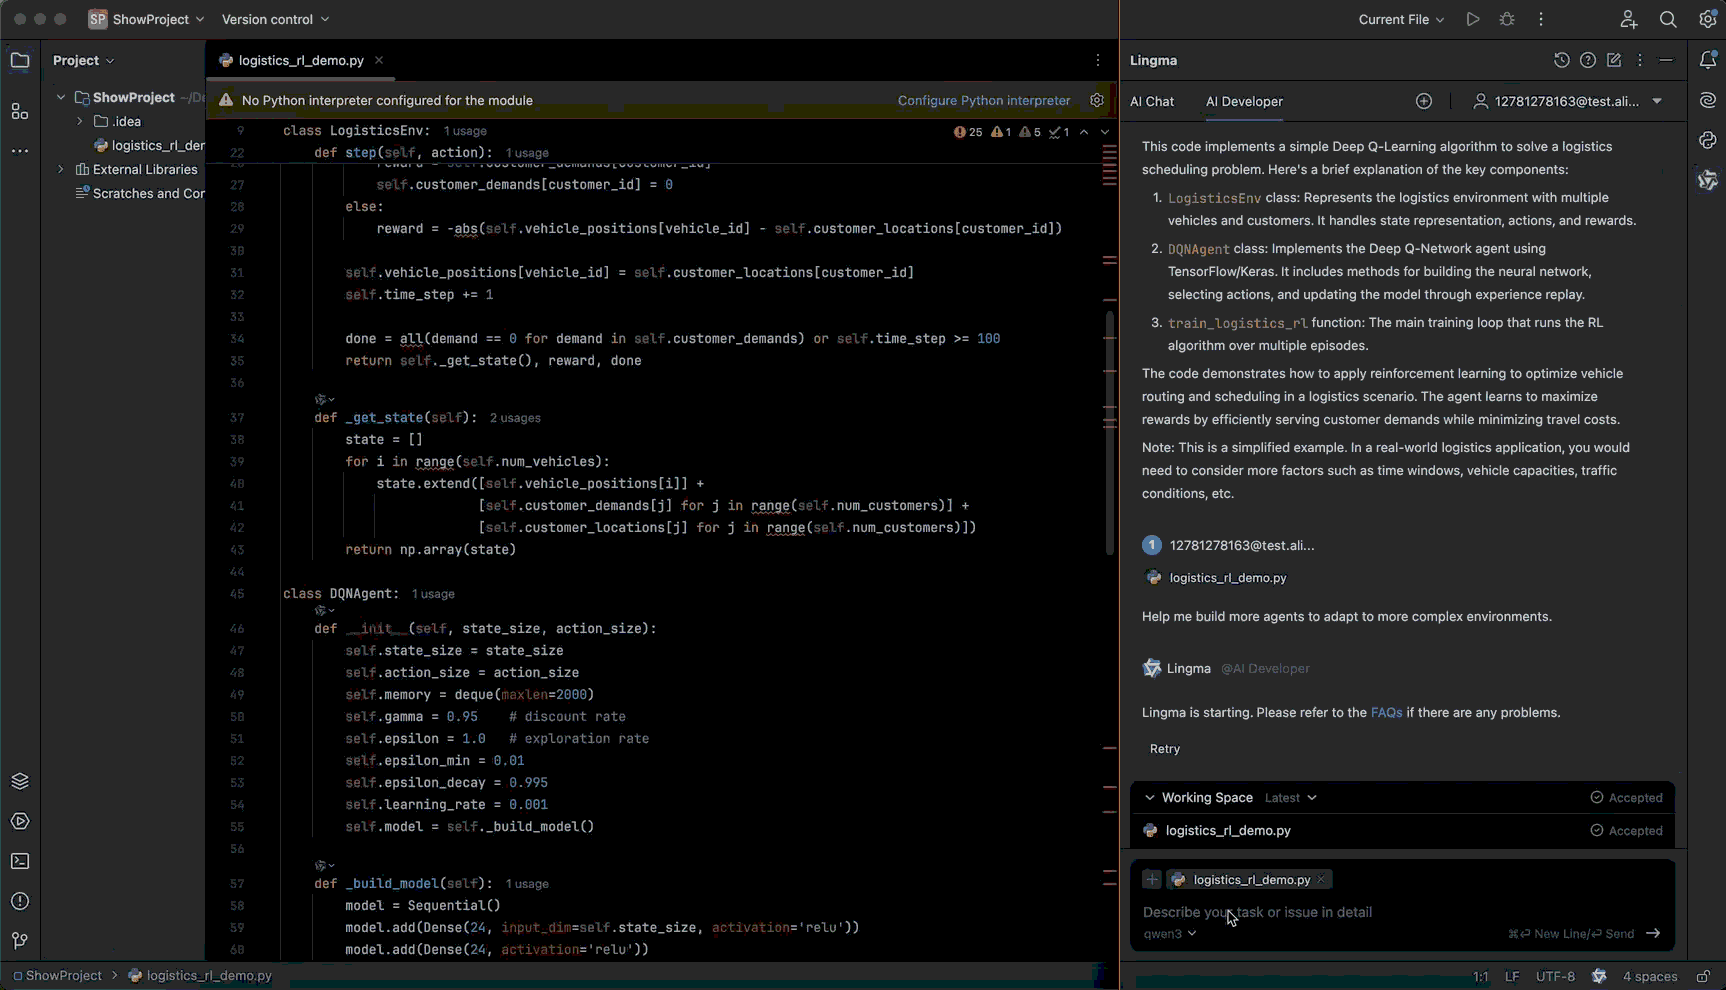Run the current file
This screenshot has width=1726, height=990.
(x=1473, y=19)
